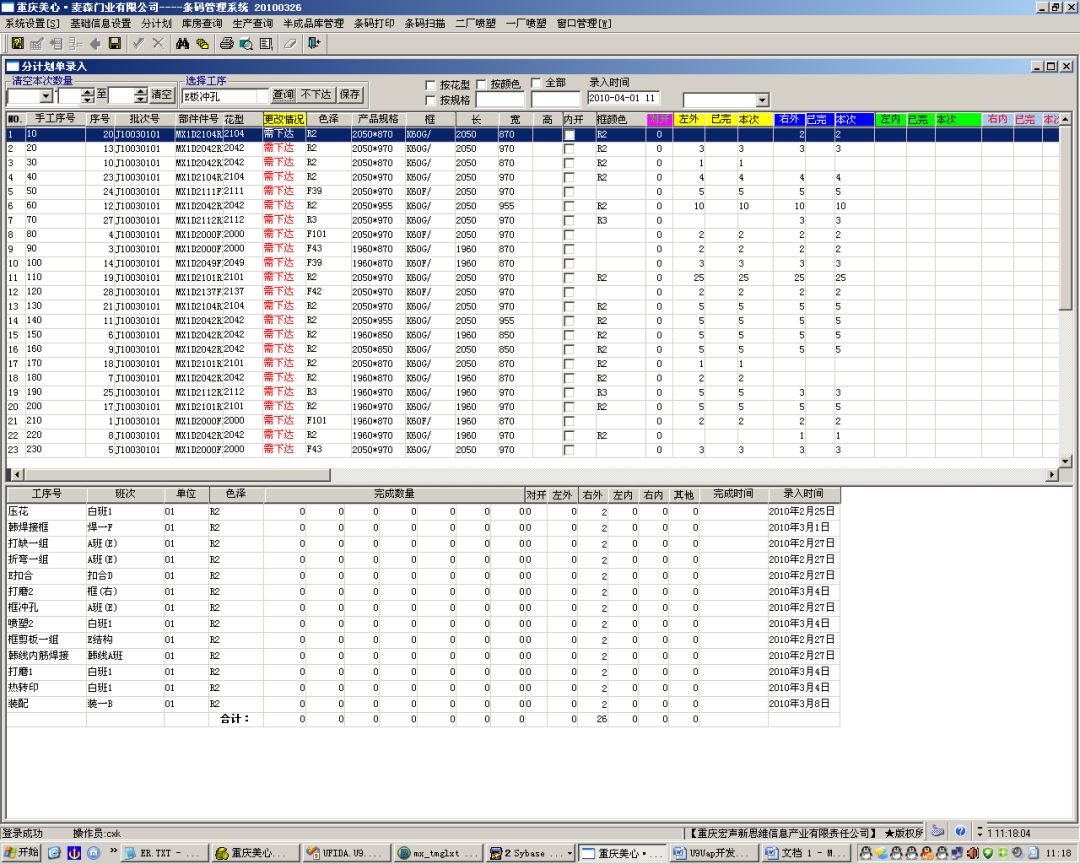Open the 条码打印 menu

point(374,23)
